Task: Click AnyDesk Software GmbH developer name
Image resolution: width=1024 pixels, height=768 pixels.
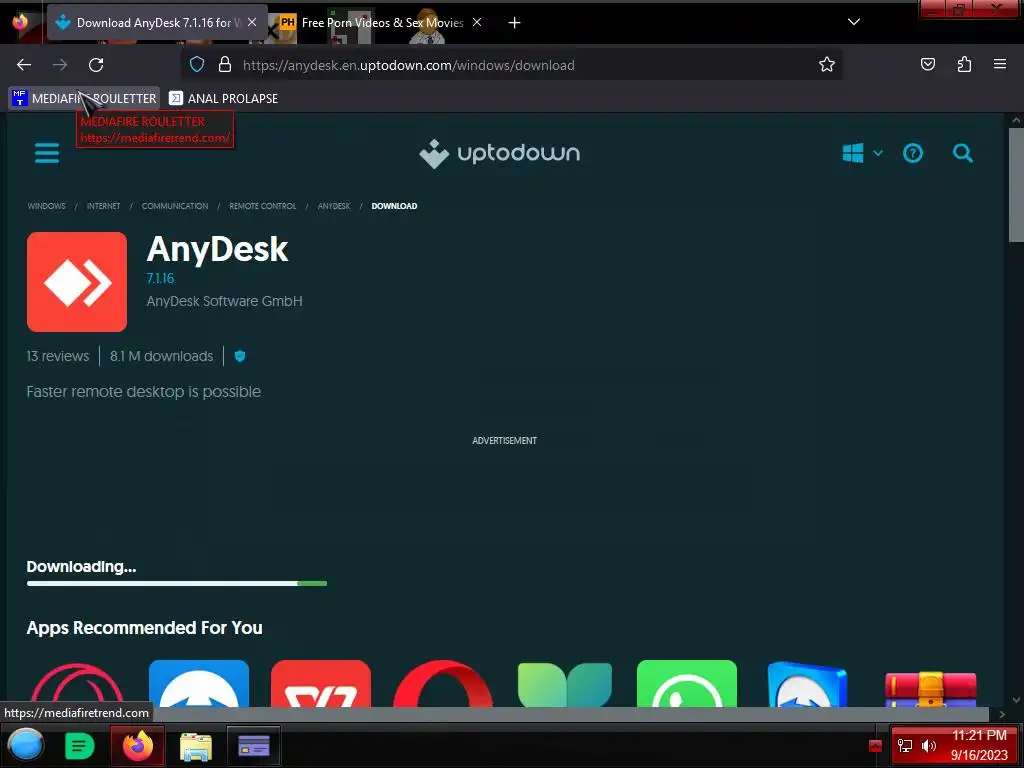Action: pyautogui.click(x=224, y=301)
